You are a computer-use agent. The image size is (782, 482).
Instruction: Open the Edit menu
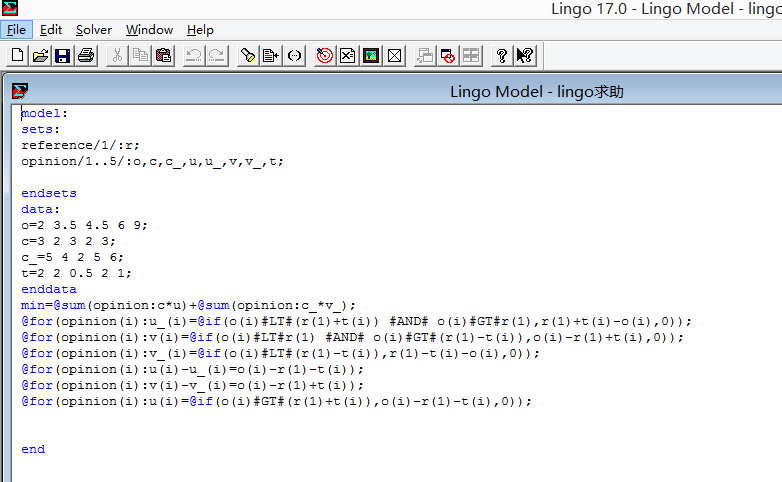pos(51,30)
